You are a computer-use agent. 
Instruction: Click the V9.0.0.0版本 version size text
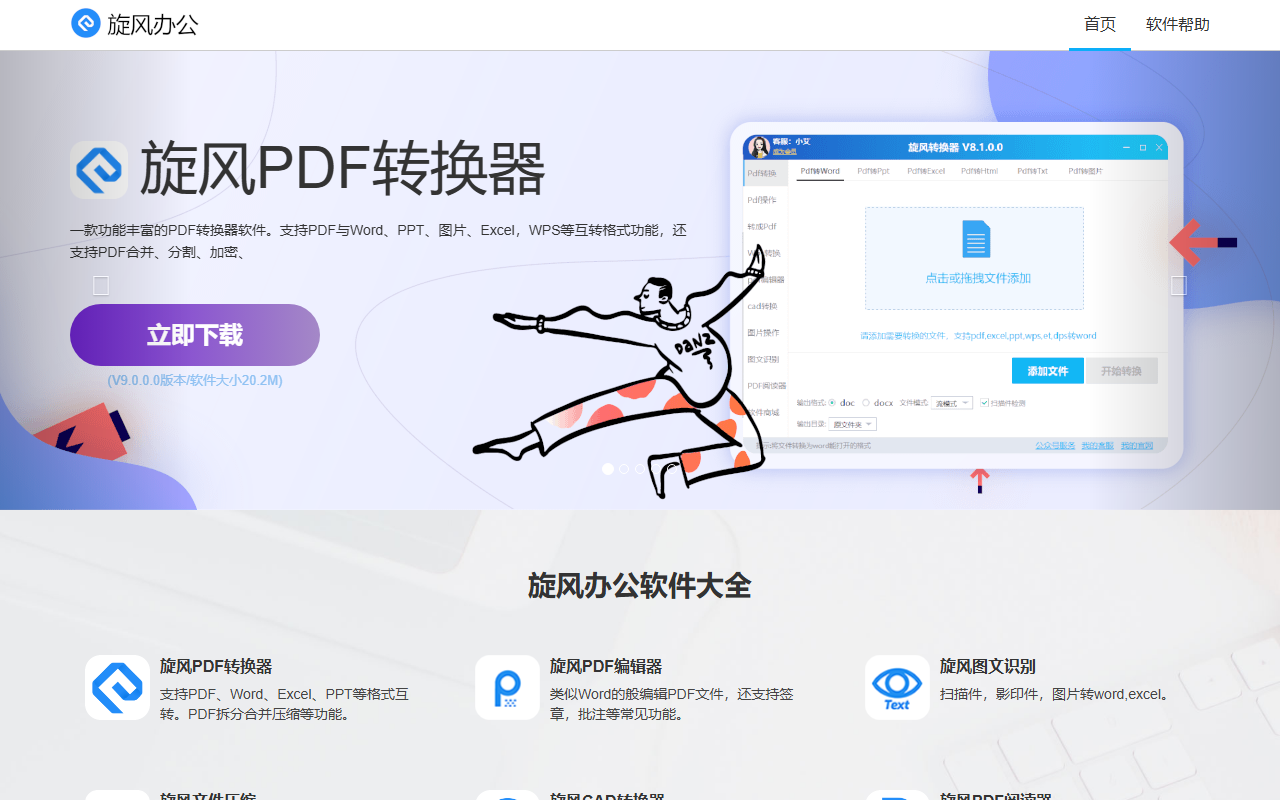coord(195,380)
